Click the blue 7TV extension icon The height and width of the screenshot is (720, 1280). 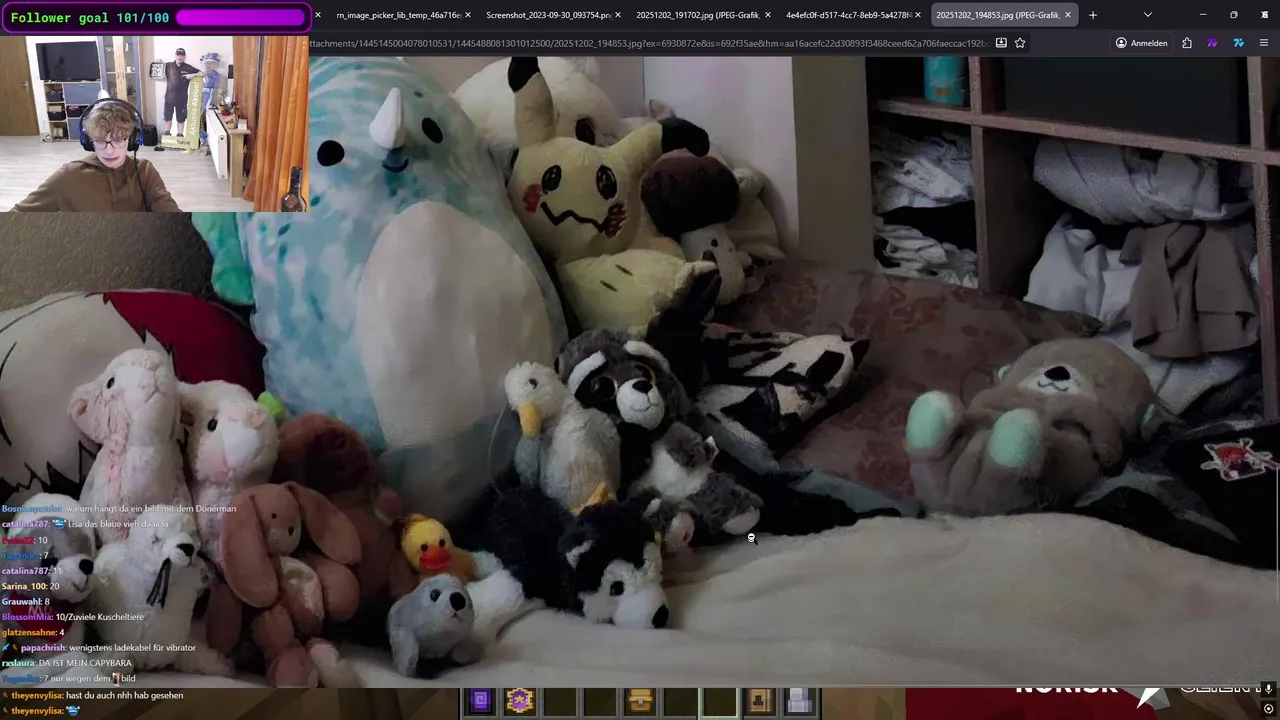point(1238,43)
